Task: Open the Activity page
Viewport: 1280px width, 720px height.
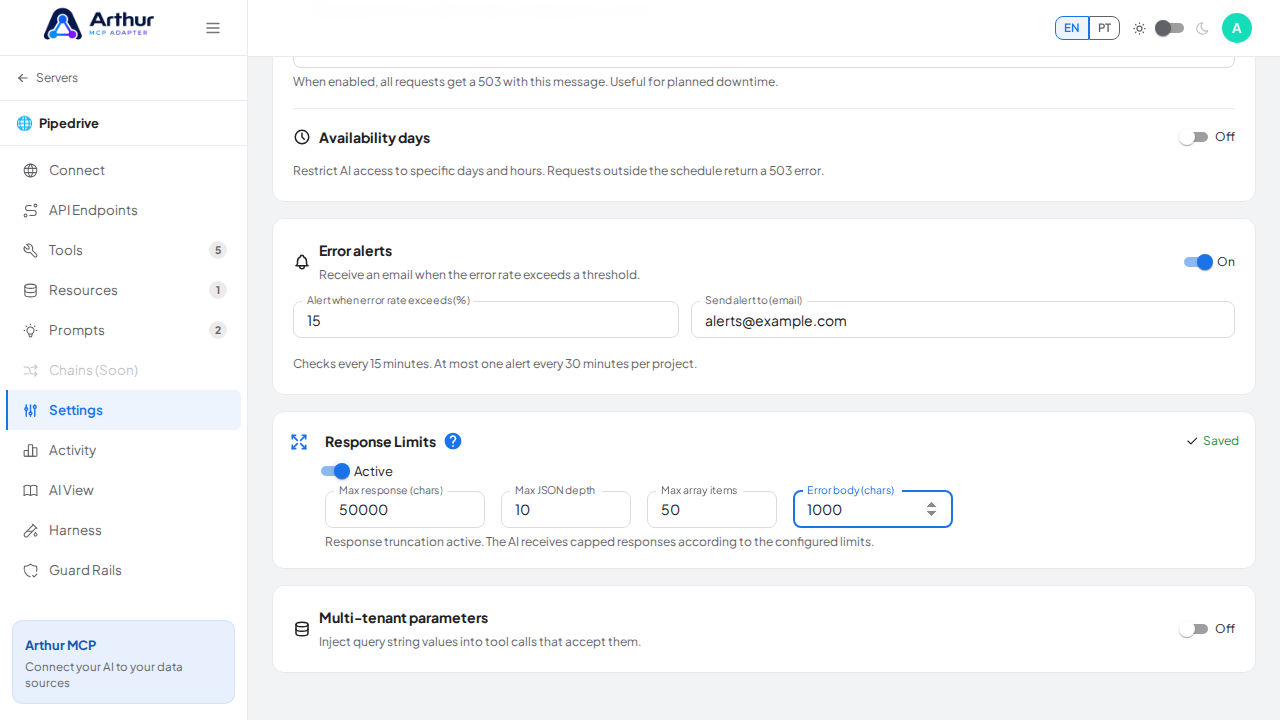Action: [x=123, y=450]
